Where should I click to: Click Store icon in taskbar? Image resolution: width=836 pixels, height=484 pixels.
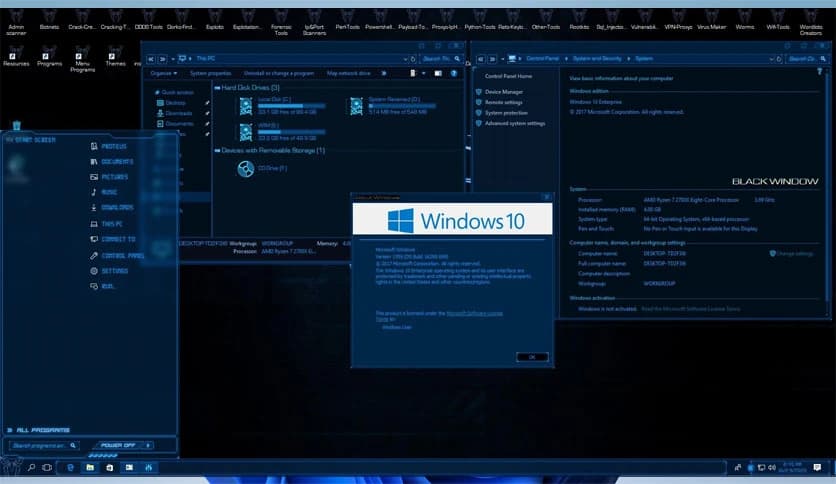(110, 467)
